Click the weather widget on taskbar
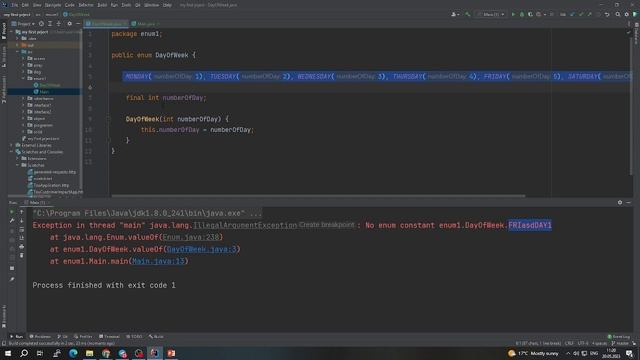The image size is (640, 360). [533, 353]
